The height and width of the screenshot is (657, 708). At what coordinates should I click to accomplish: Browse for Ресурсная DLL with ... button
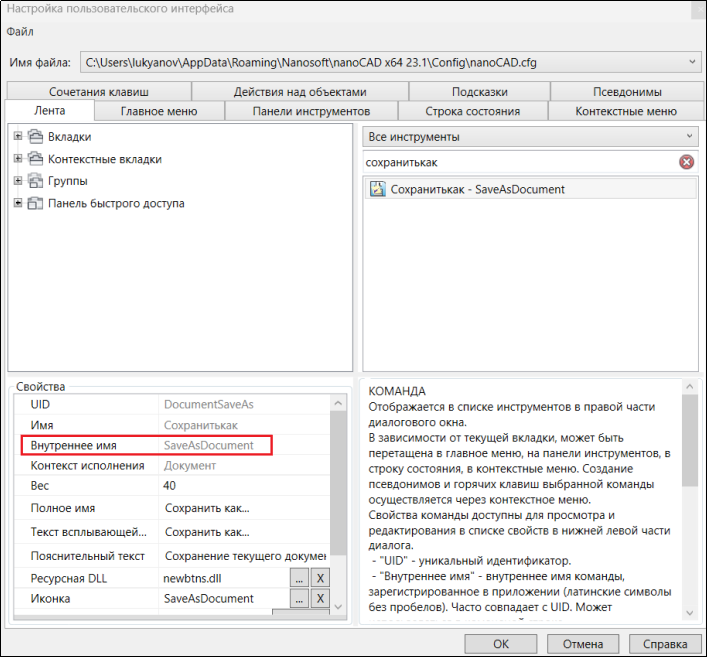pyautogui.click(x=299, y=578)
